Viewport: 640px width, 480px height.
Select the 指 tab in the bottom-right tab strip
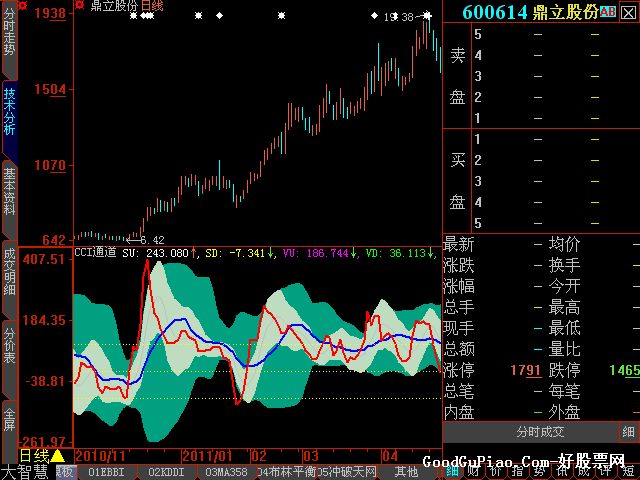coord(518,472)
